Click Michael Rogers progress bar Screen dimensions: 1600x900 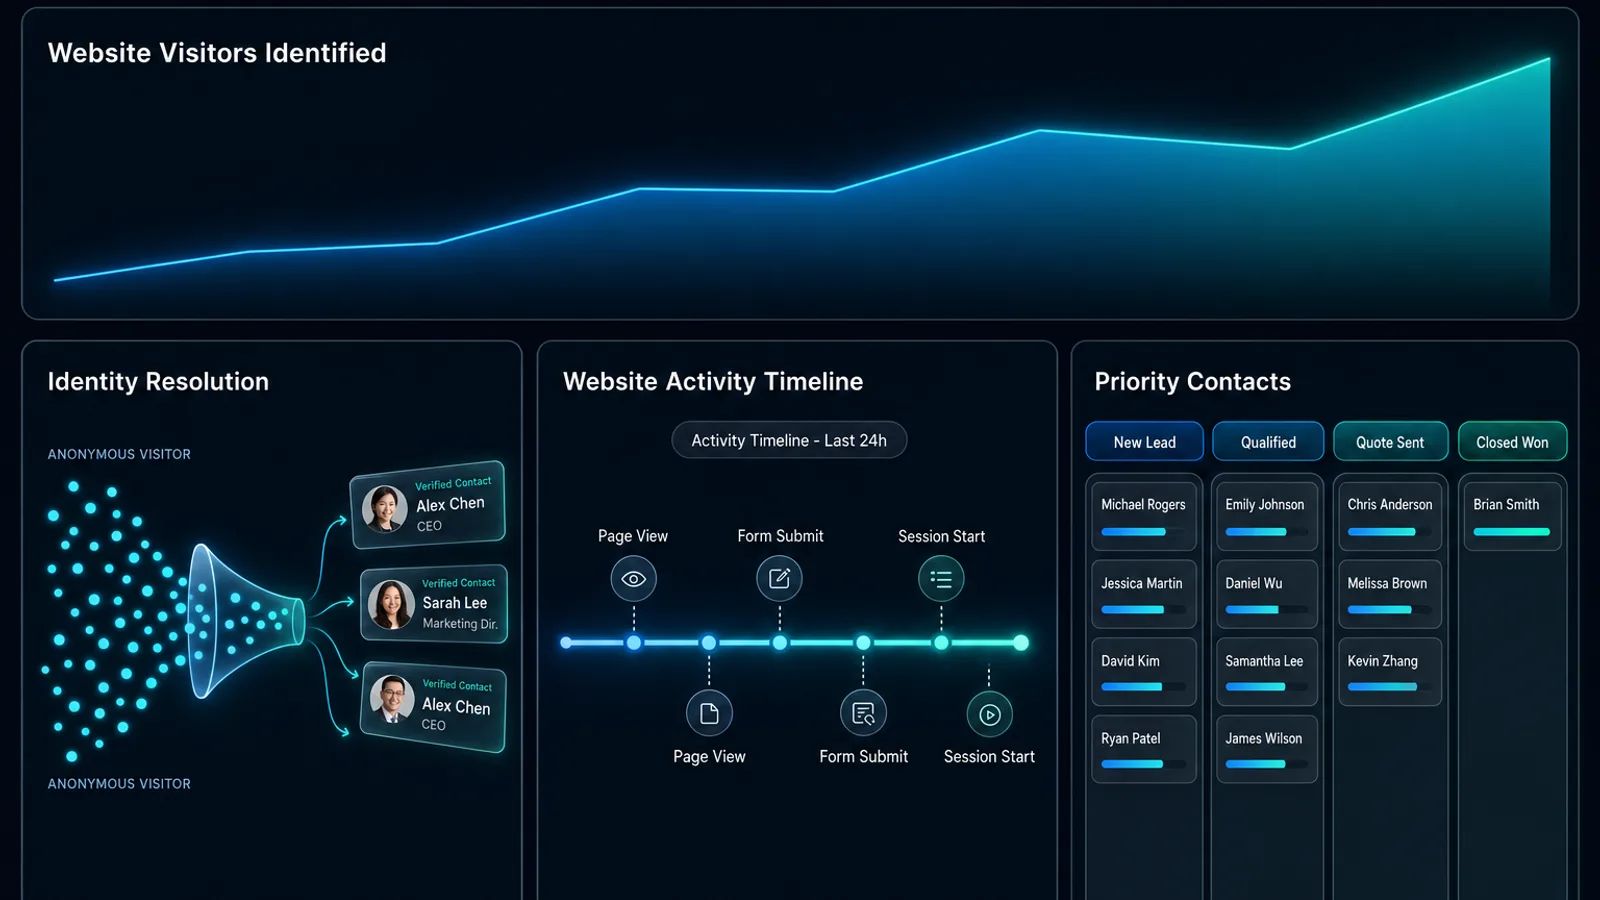1143,532
